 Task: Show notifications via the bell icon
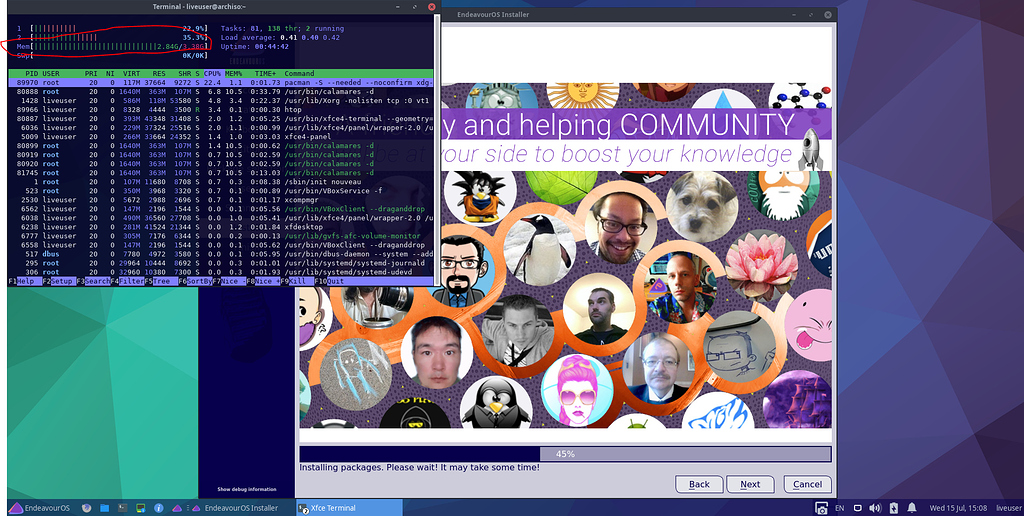tap(910, 508)
